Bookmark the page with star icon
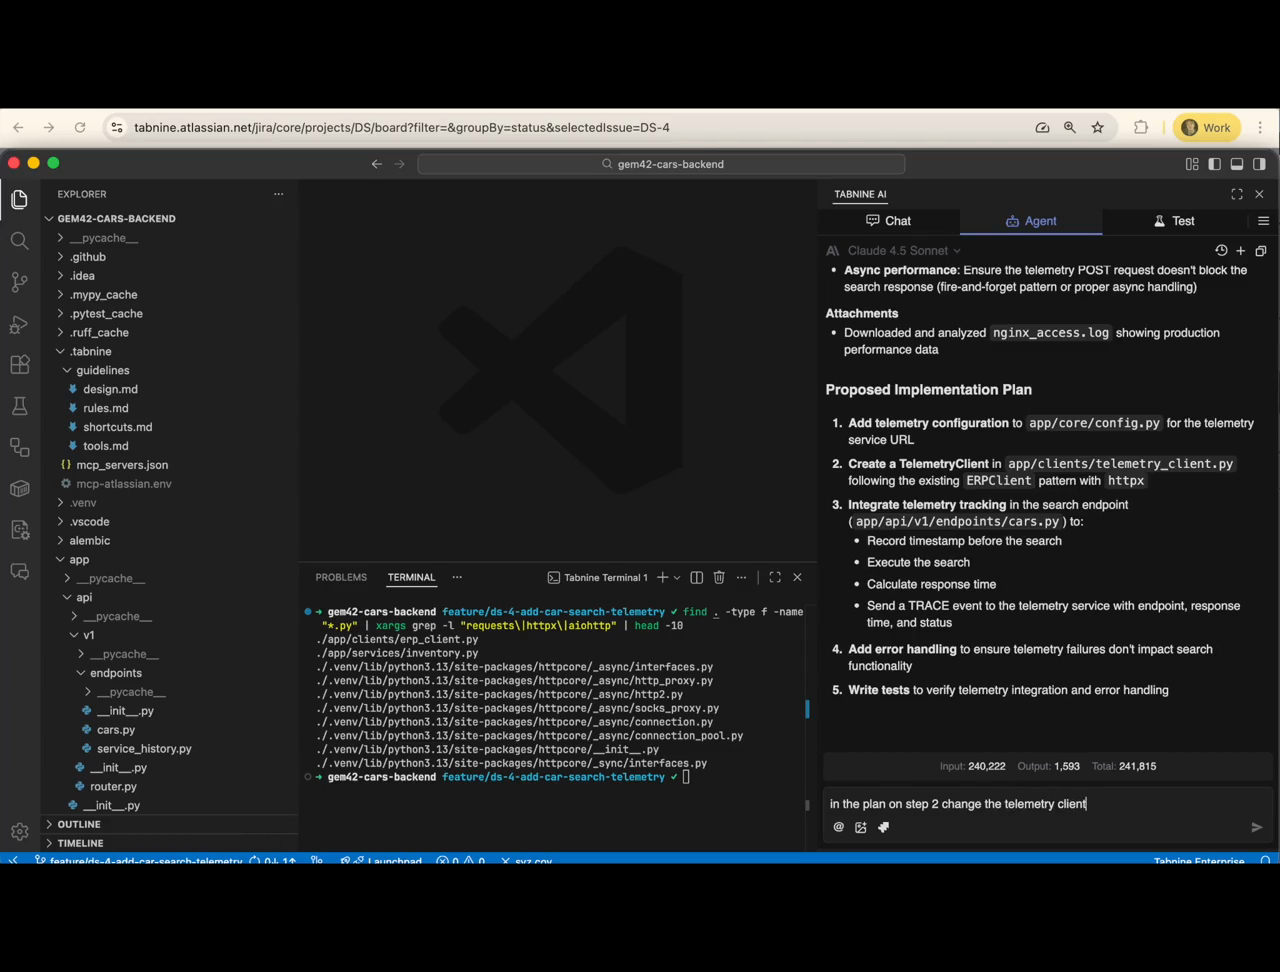Viewport: 1280px width, 972px height. (x=1098, y=128)
